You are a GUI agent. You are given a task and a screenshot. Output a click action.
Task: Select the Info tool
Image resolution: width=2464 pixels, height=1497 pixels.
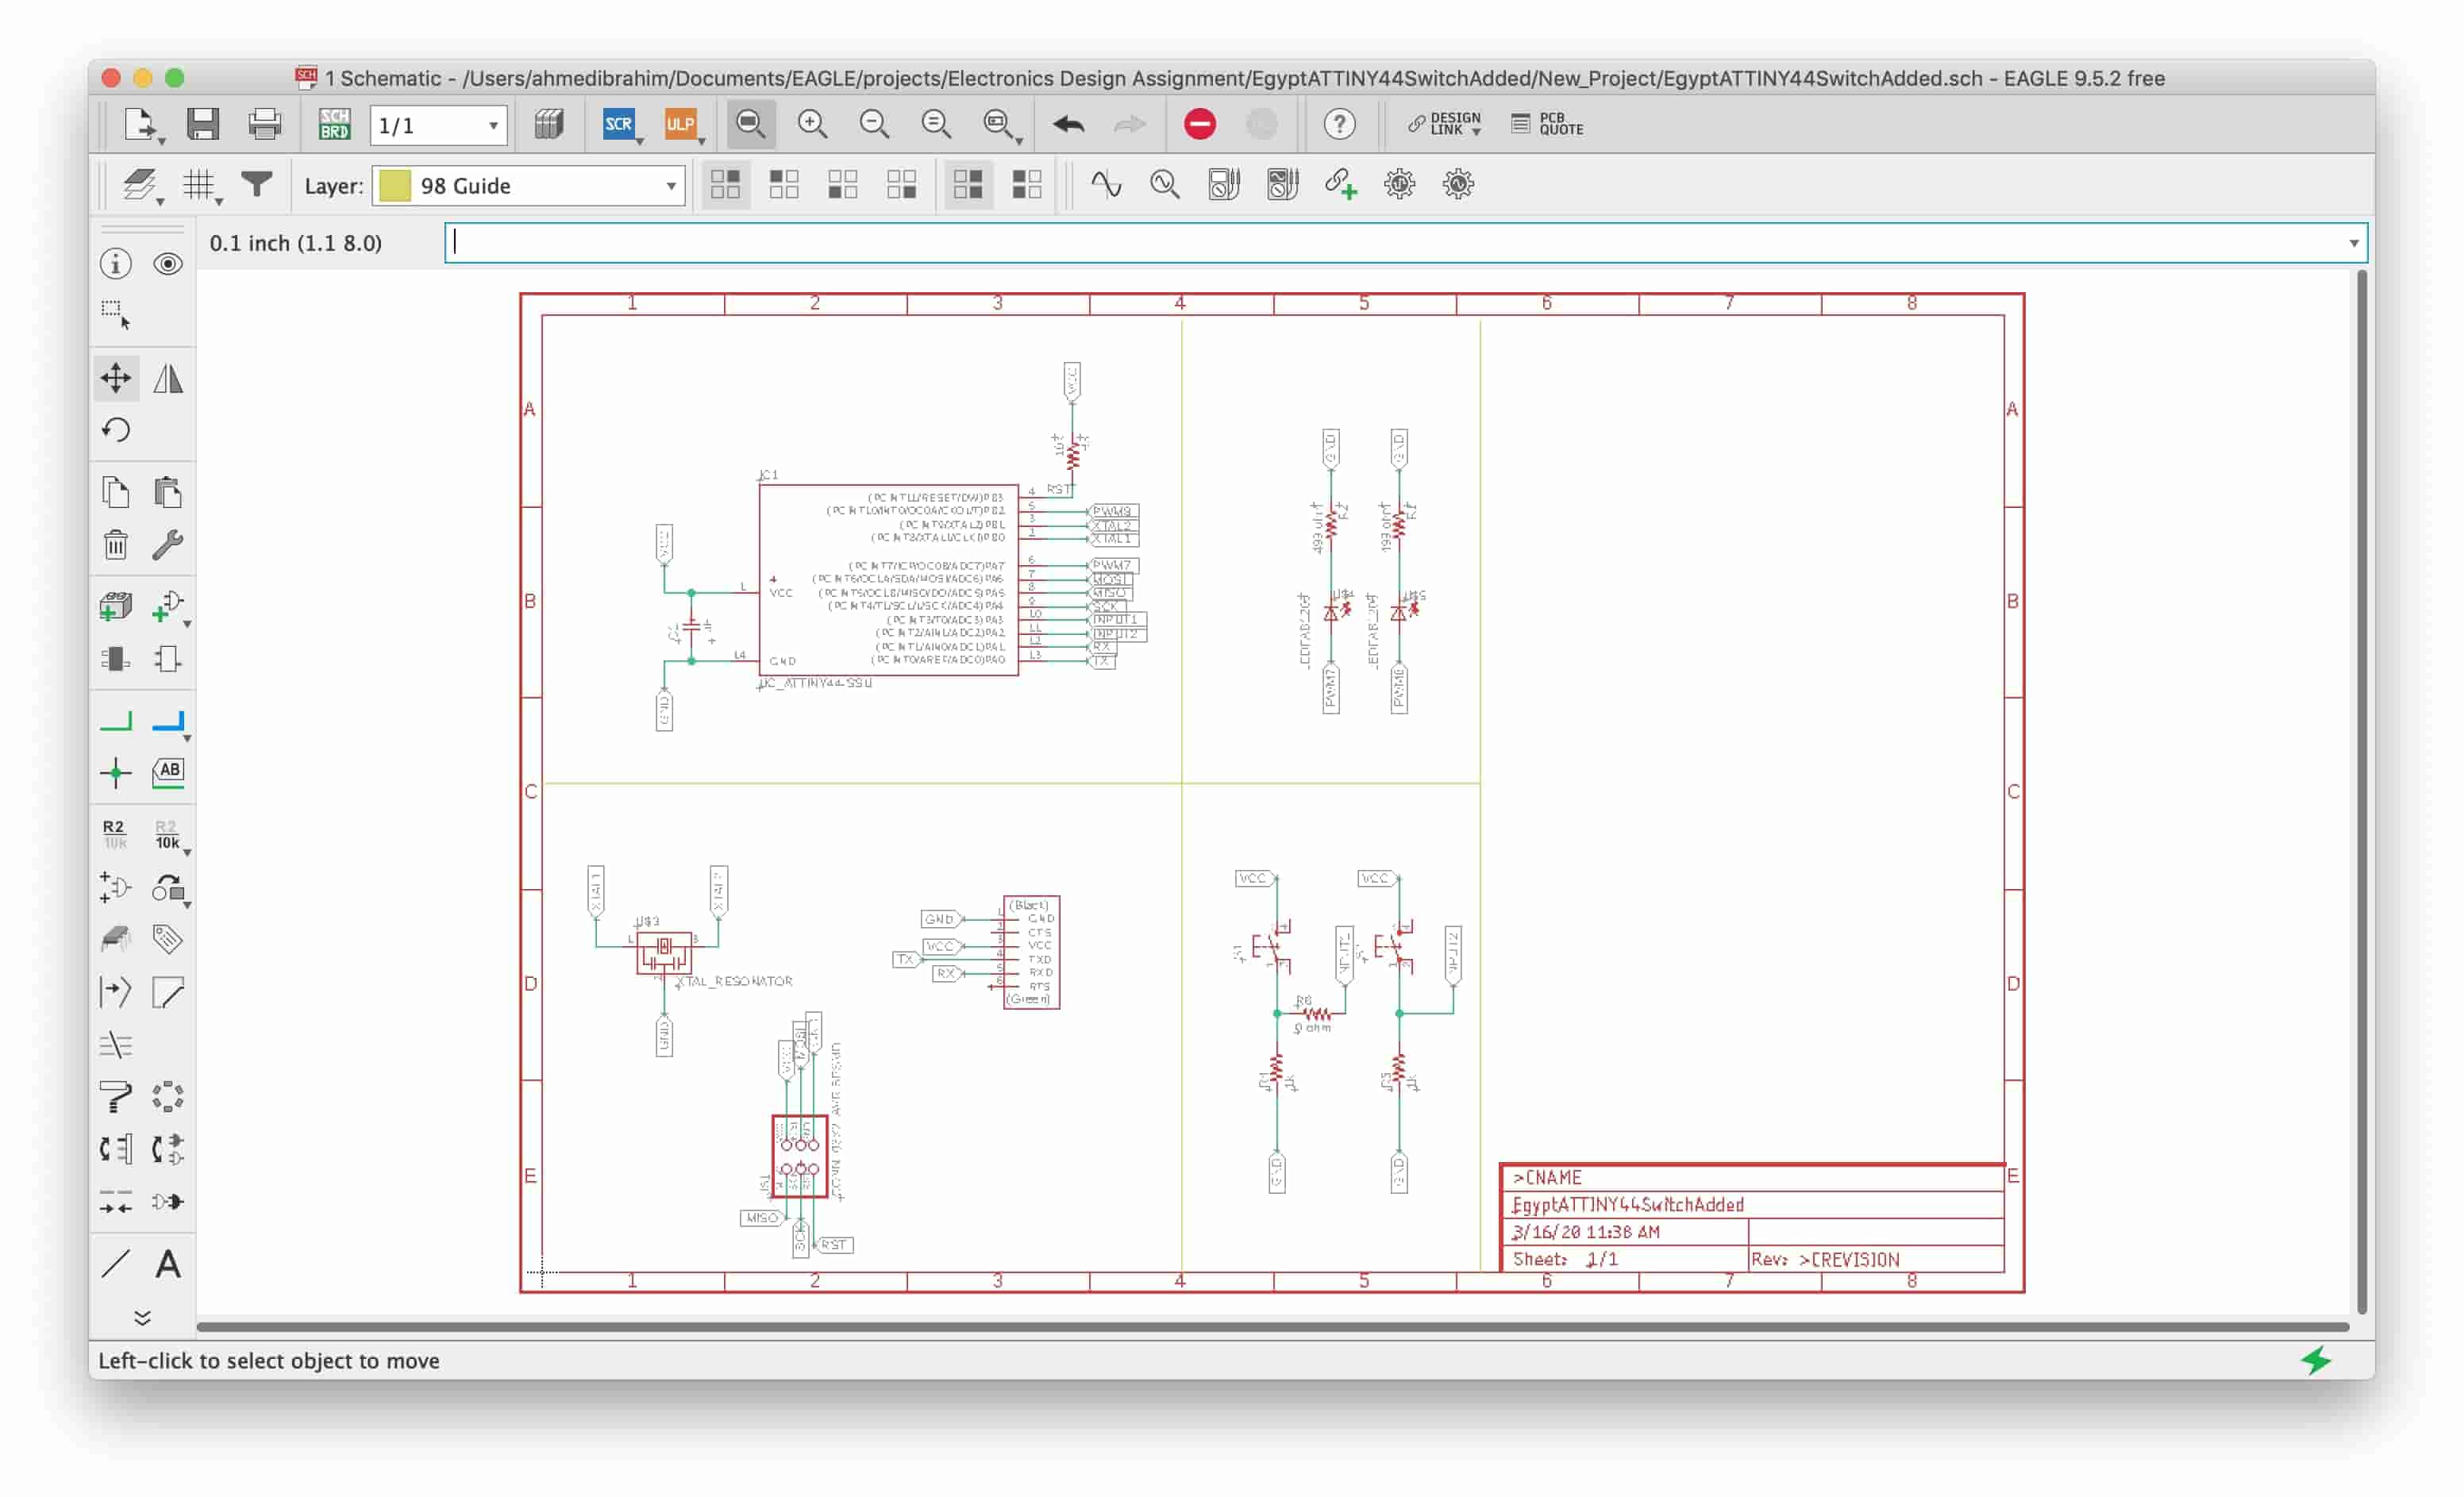[116, 263]
